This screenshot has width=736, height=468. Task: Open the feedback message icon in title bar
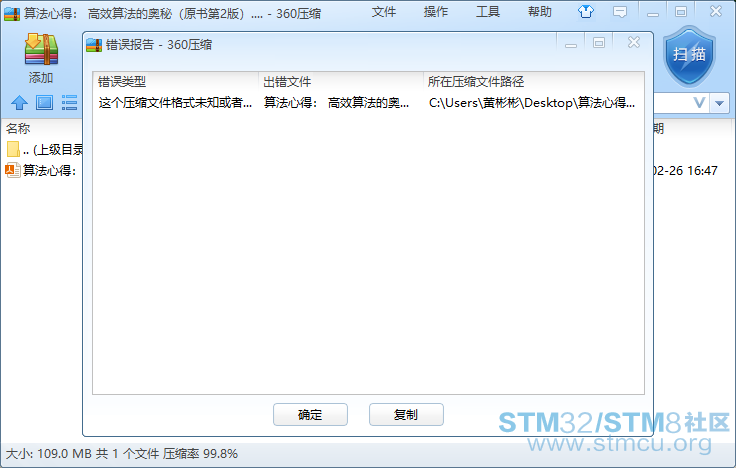tap(620, 12)
